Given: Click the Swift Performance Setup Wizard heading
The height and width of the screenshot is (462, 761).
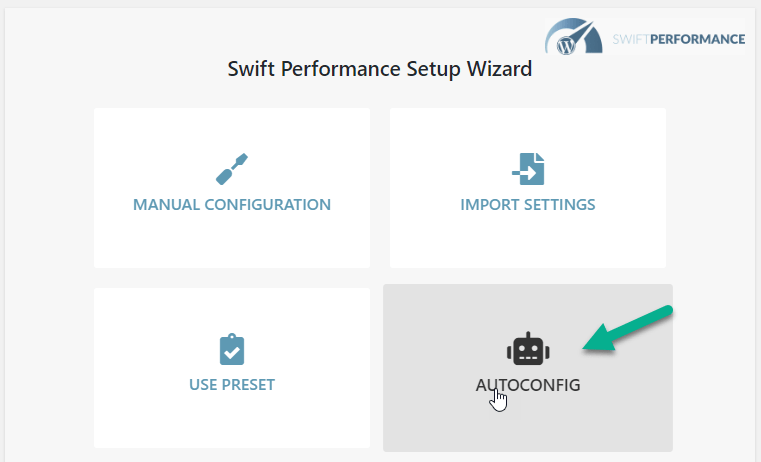Looking at the screenshot, I should pos(380,69).
